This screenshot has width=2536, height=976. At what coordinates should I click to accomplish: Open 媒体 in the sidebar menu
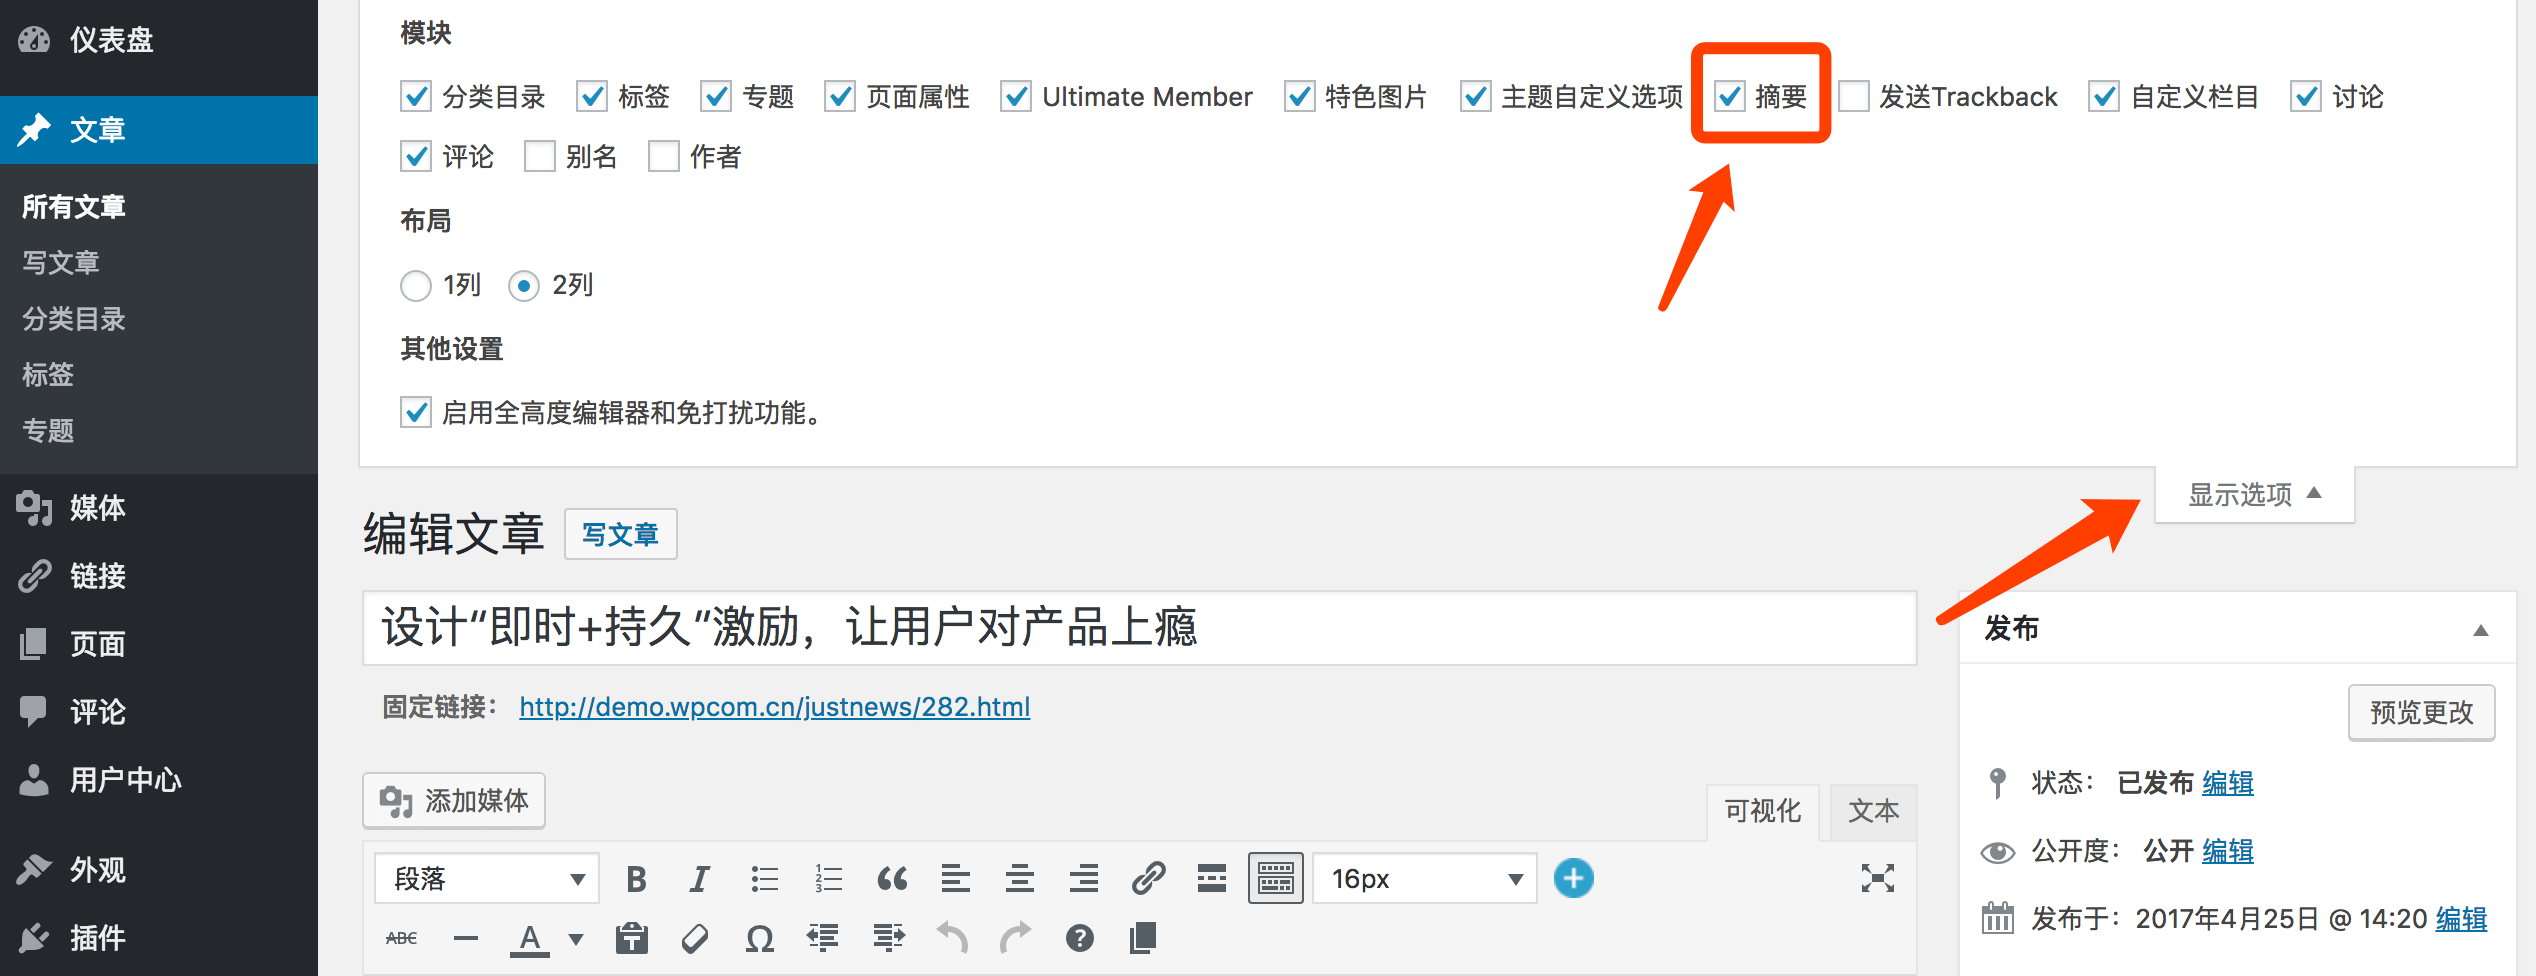pos(159,508)
